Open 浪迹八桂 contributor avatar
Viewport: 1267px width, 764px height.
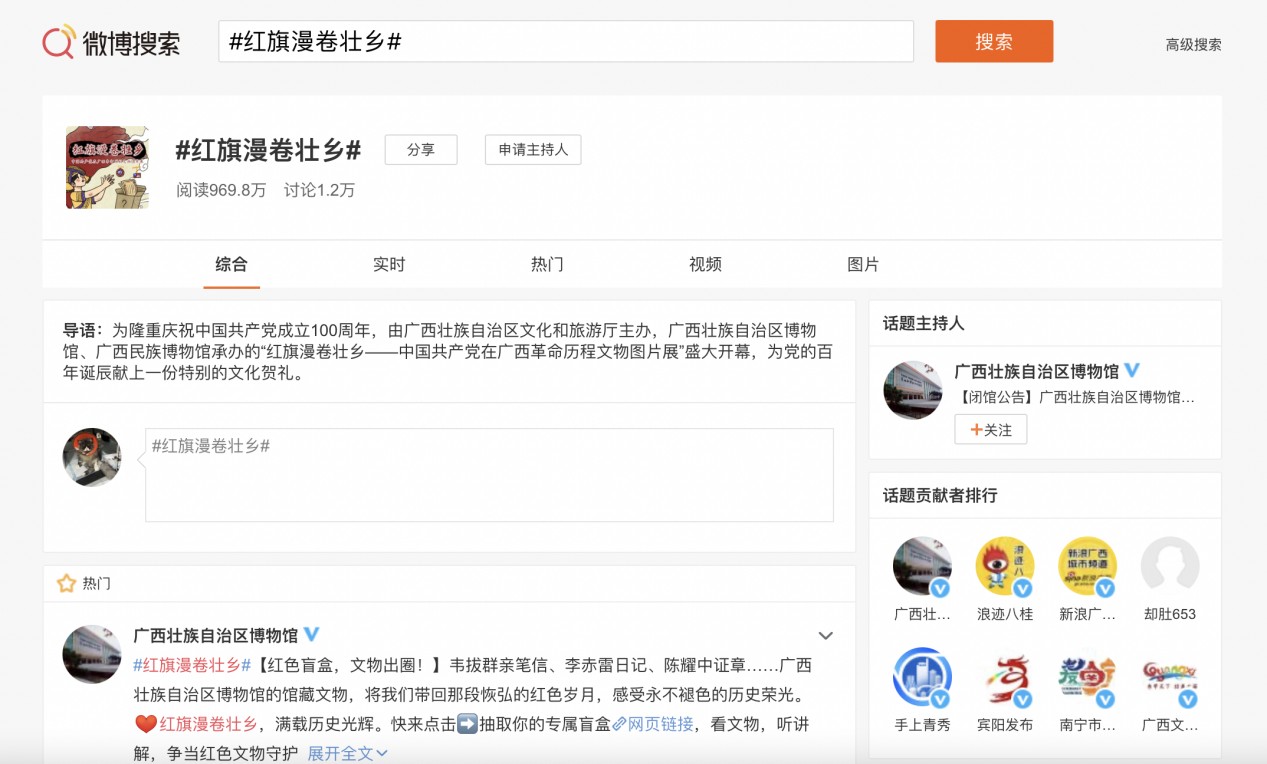click(x=1004, y=566)
